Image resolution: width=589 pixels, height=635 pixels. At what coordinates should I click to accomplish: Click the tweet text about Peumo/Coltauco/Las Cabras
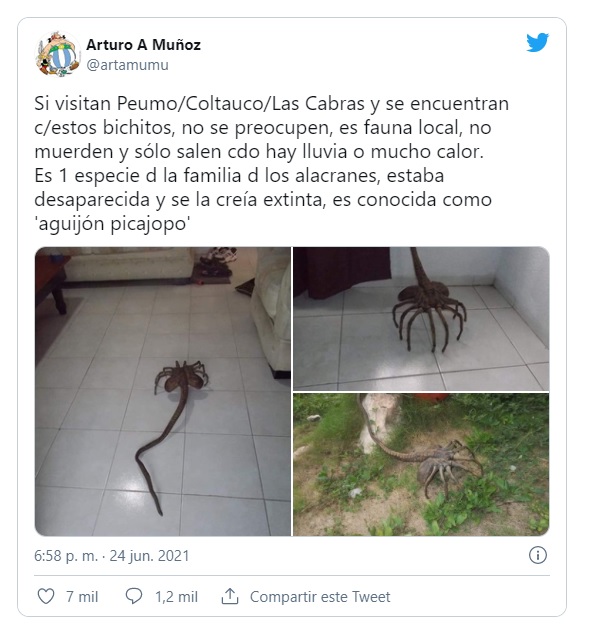point(271,163)
